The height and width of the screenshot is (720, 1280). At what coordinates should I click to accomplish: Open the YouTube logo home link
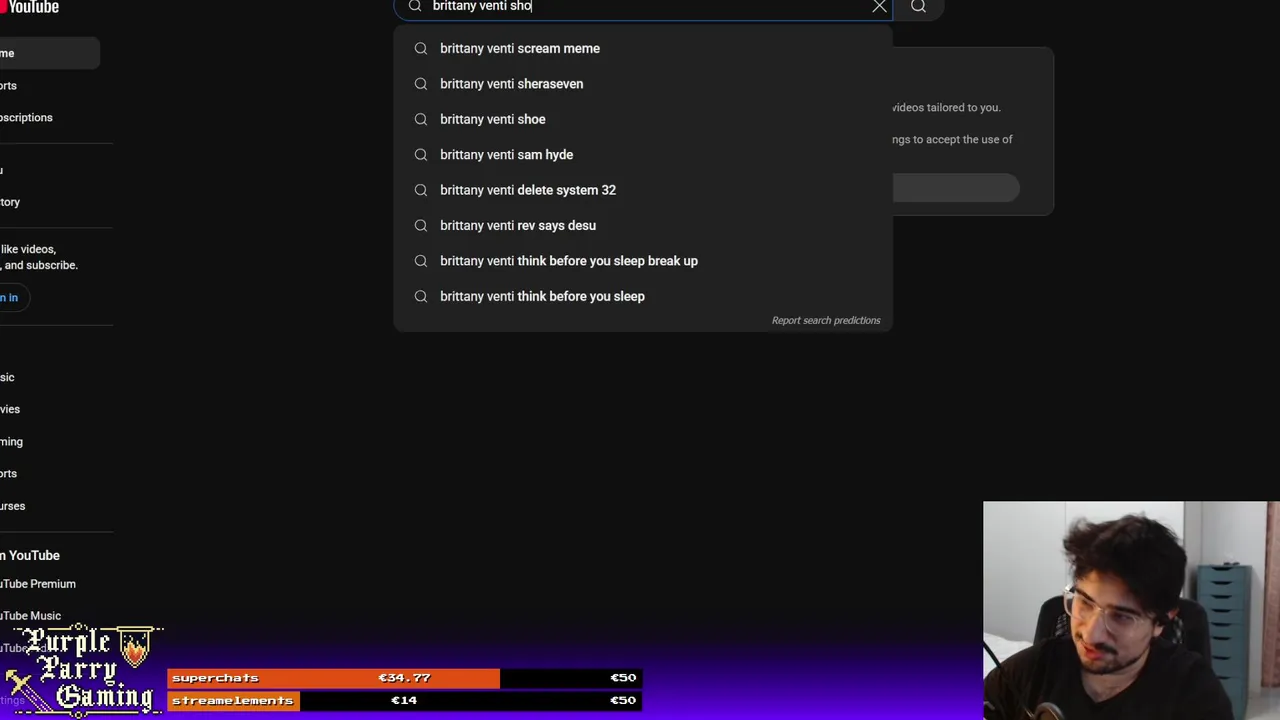(30, 7)
